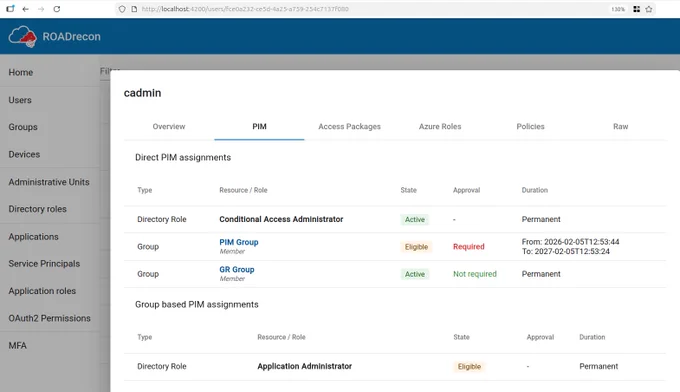Bookmark the page with the star icon
680x392 pixels.
coord(649,9)
